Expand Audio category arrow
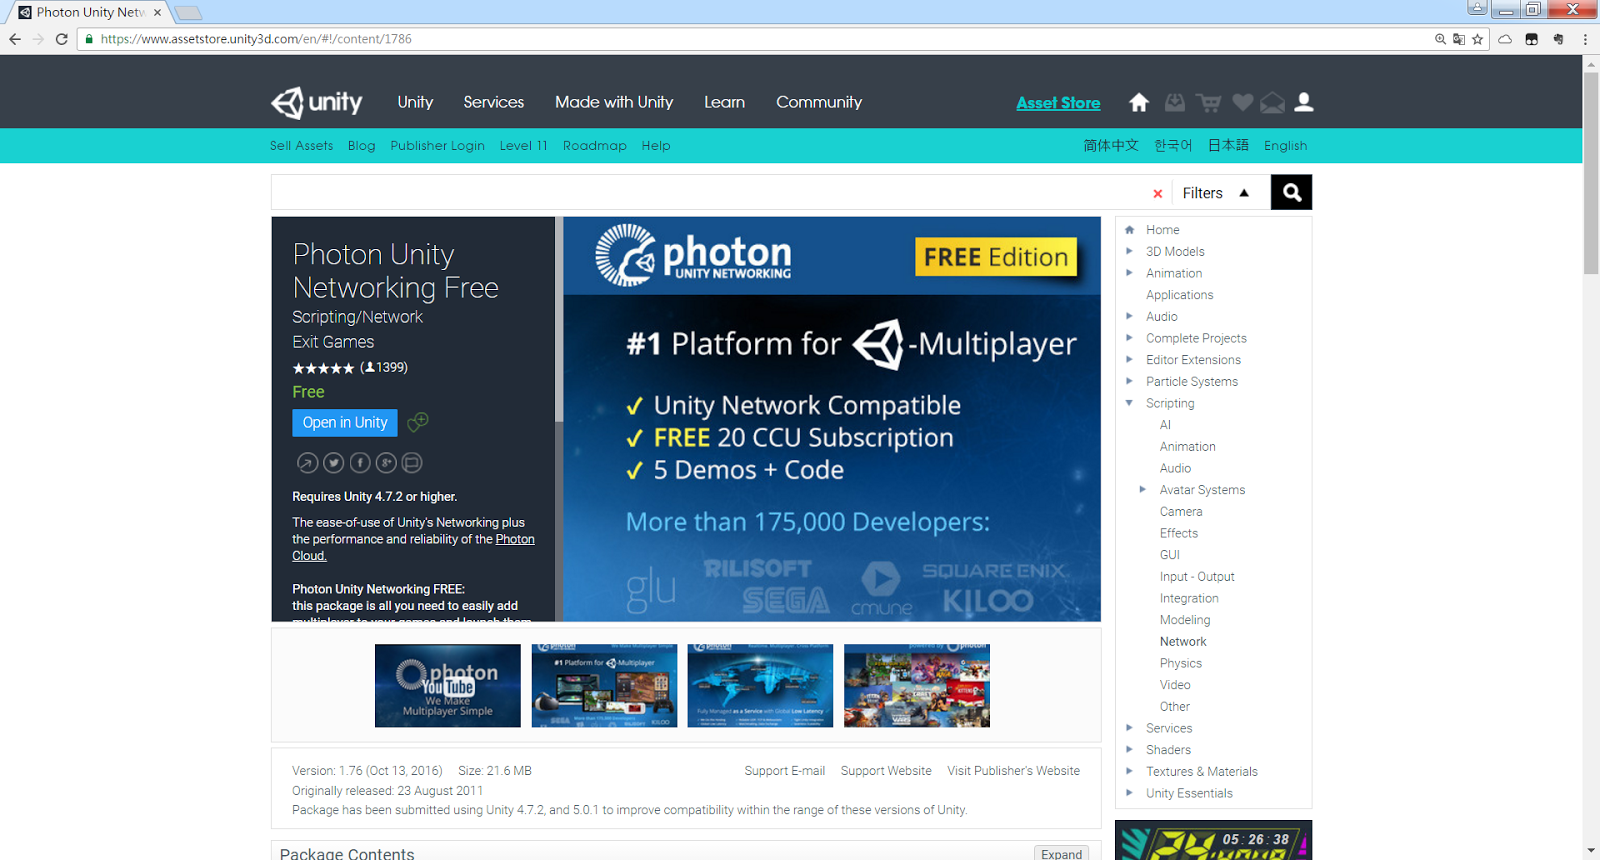 pos(1129,316)
